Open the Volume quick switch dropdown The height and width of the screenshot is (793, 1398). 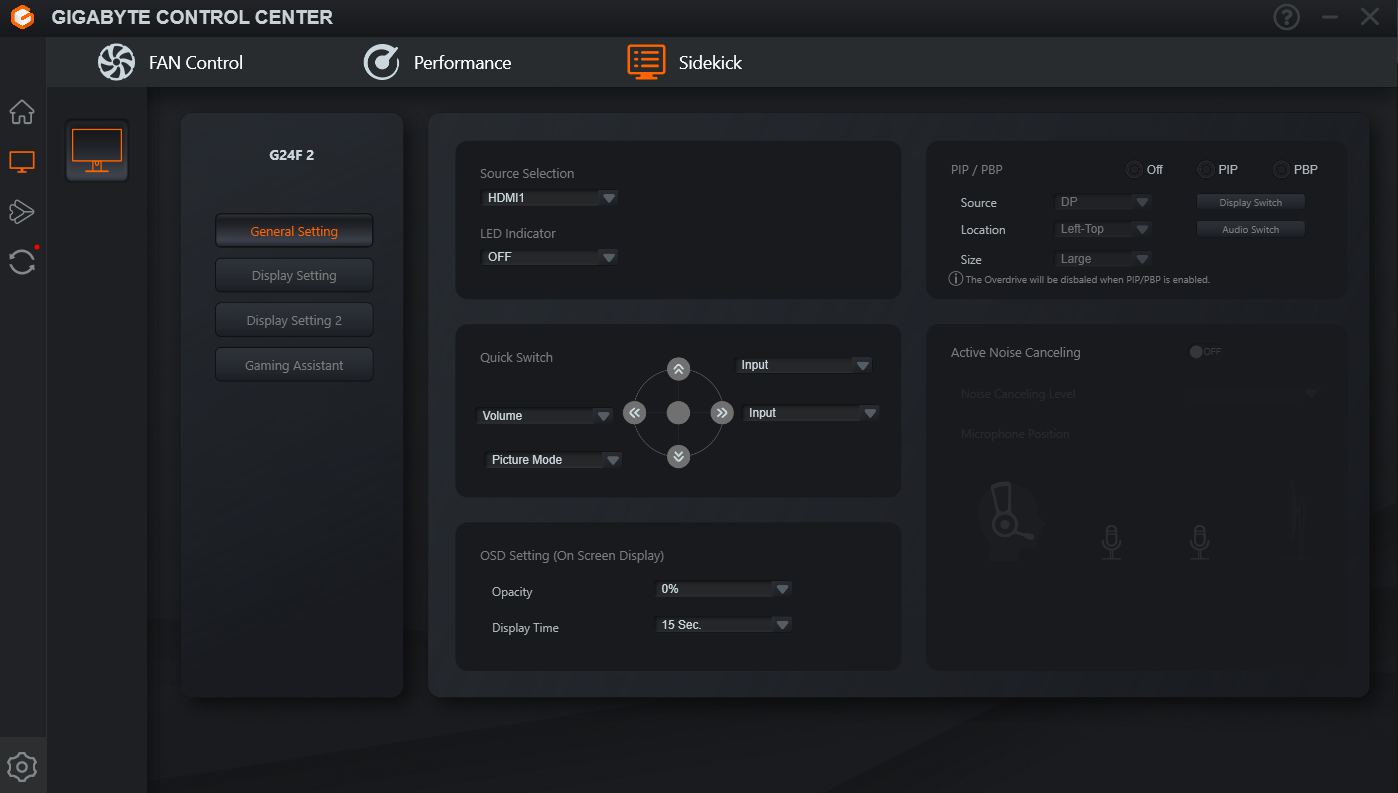pyautogui.click(x=545, y=416)
